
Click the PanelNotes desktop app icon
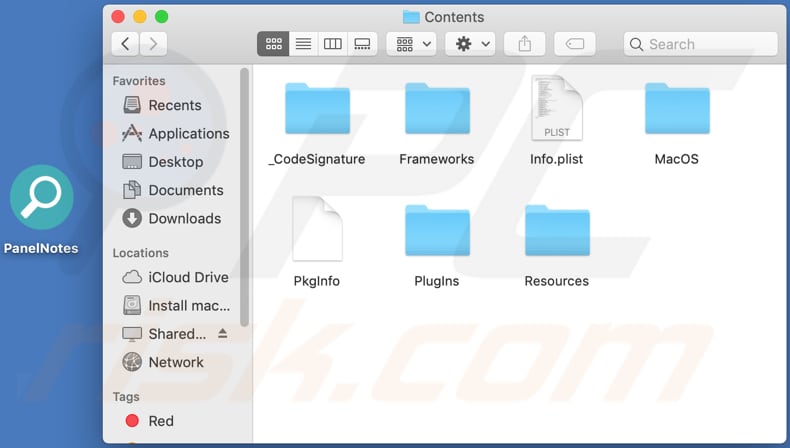pyautogui.click(x=41, y=199)
